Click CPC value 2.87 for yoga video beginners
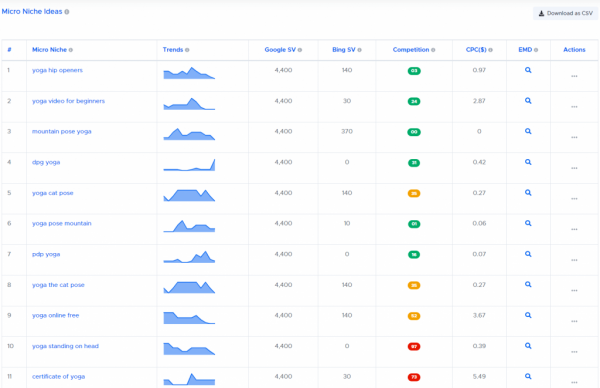The width and height of the screenshot is (600, 388). pyautogui.click(x=479, y=101)
